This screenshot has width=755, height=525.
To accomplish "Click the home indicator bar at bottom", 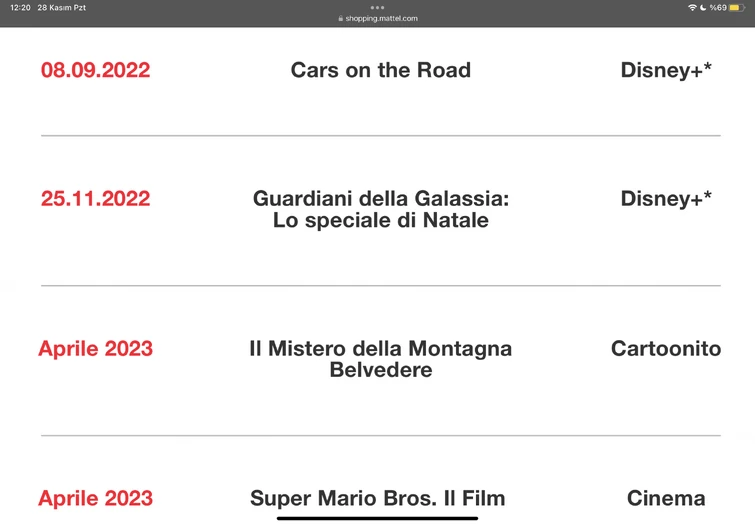I will [377, 518].
